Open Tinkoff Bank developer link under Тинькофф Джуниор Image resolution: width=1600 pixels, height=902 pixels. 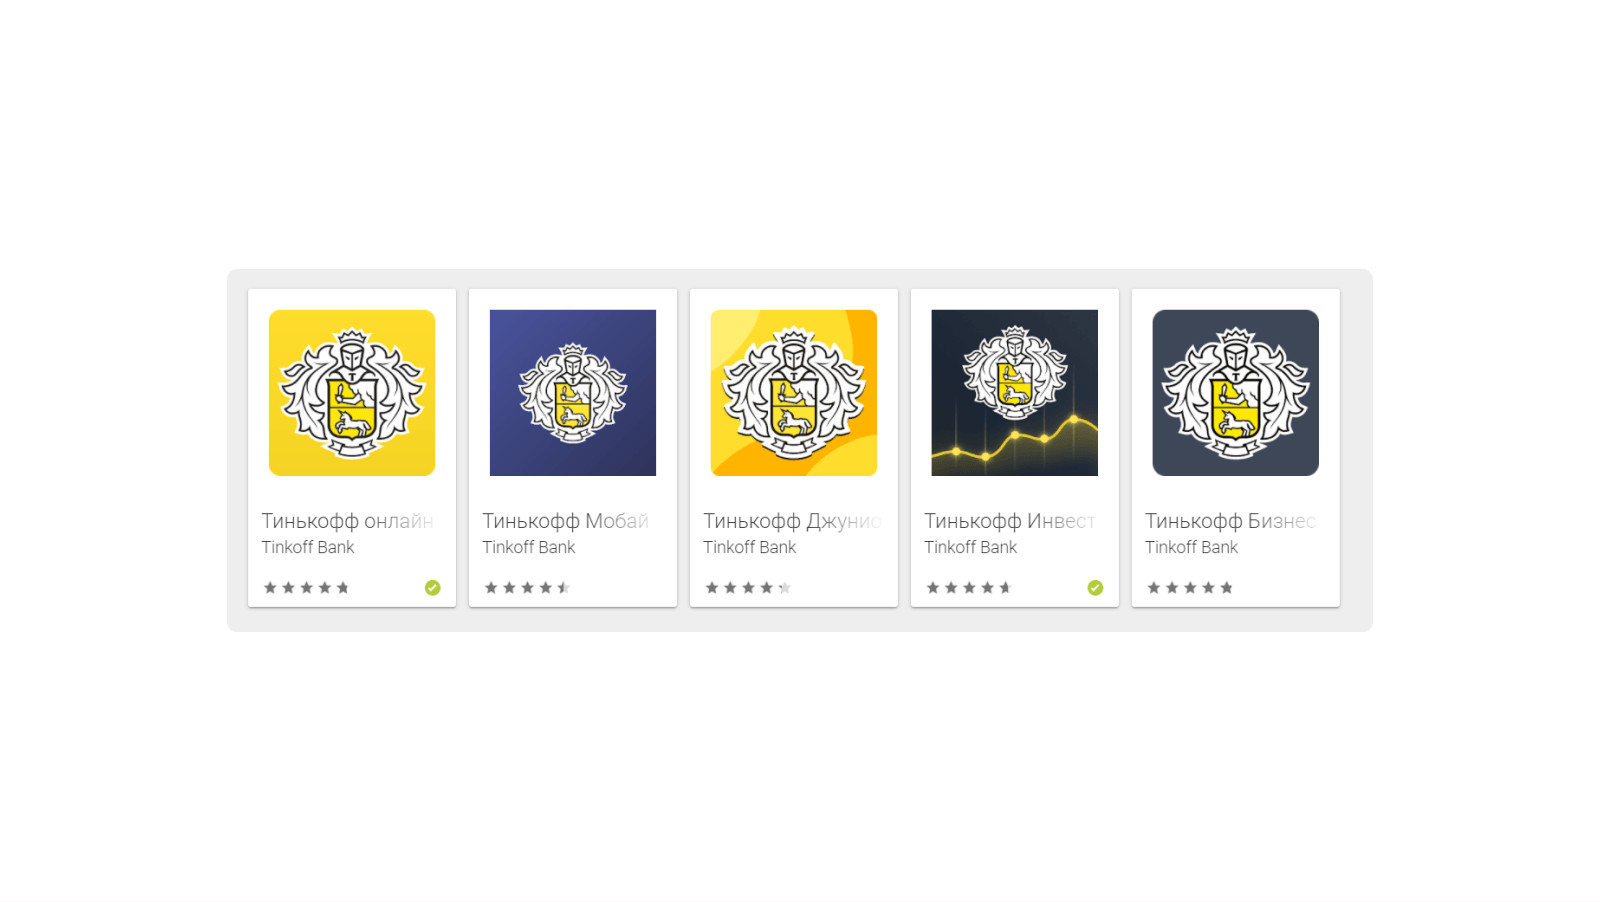(x=750, y=547)
